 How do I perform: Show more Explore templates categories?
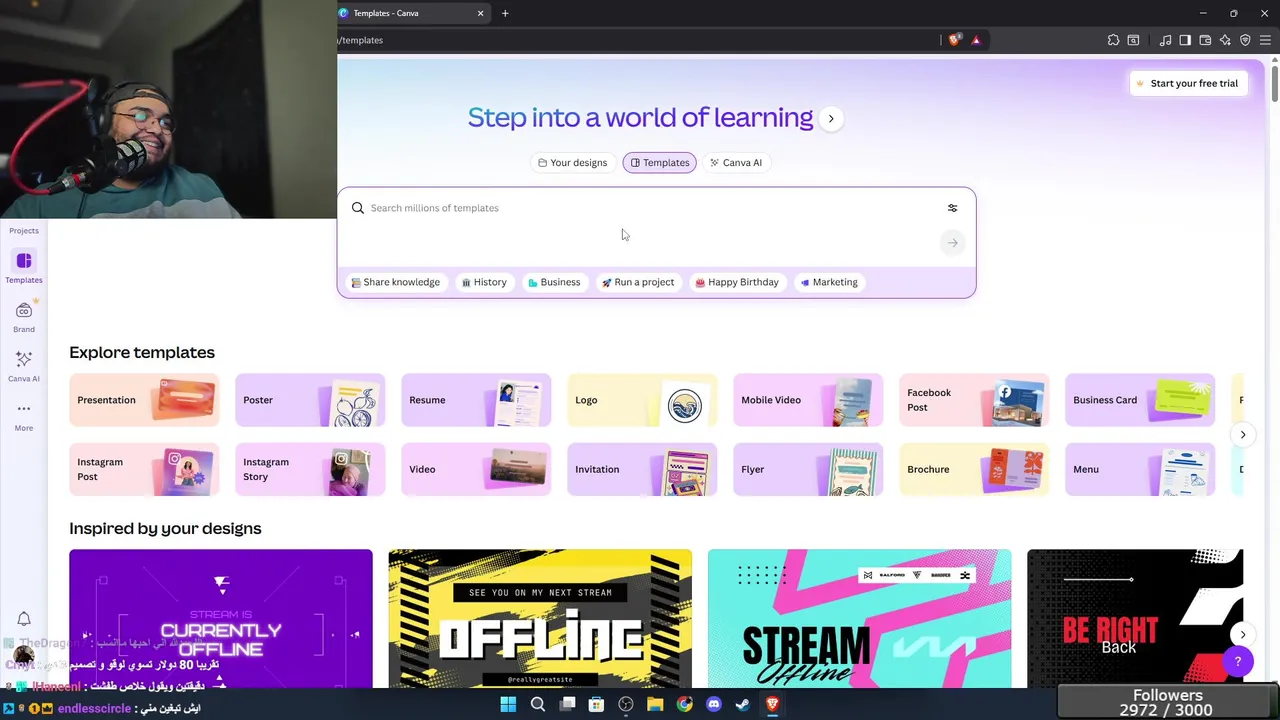click(x=1242, y=434)
